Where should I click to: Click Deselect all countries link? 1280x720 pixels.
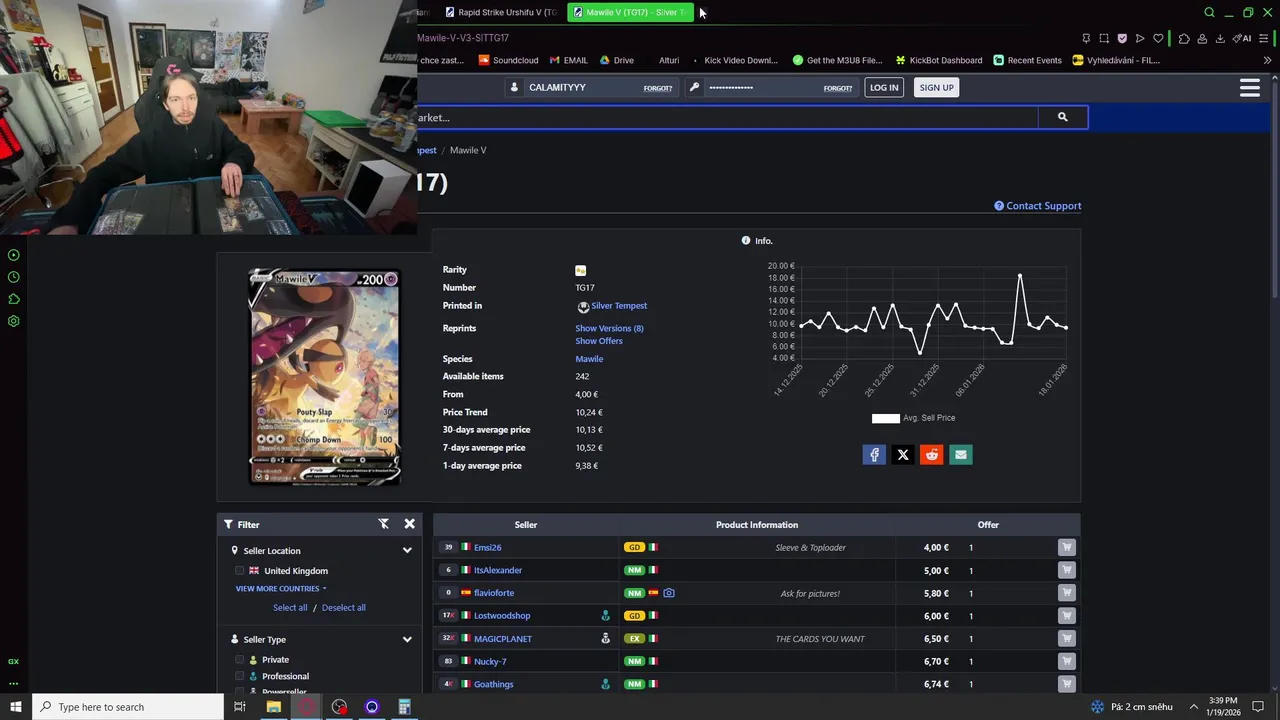click(343, 608)
